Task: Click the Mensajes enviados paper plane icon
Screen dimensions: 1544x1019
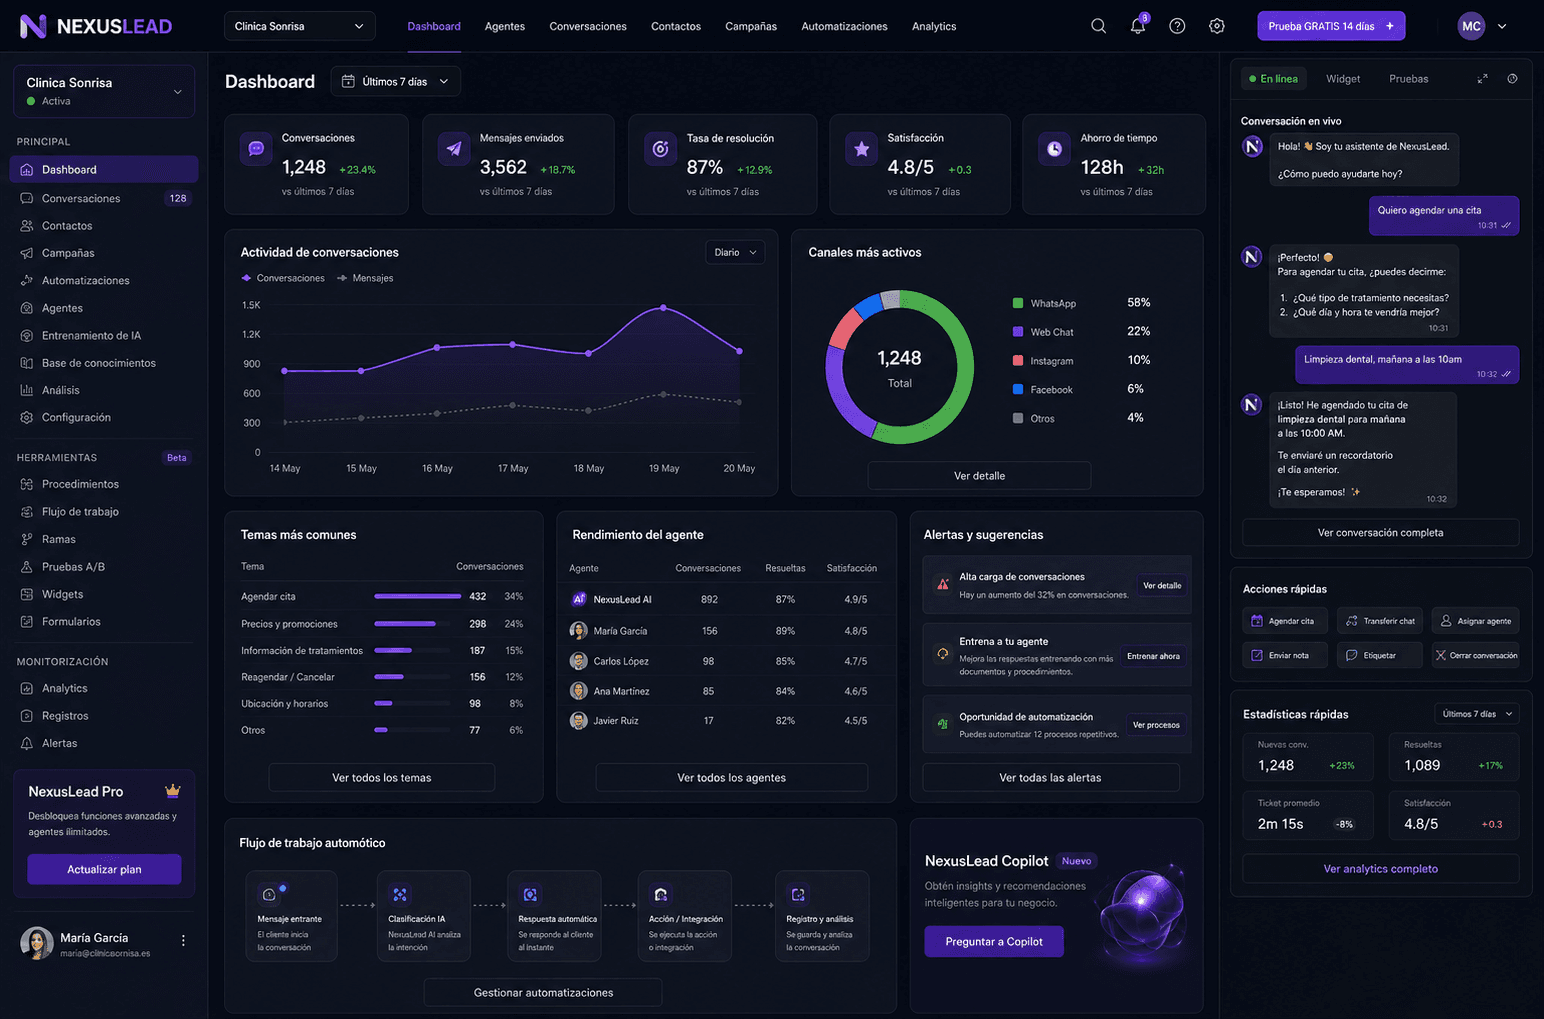Action: point(454,148)
